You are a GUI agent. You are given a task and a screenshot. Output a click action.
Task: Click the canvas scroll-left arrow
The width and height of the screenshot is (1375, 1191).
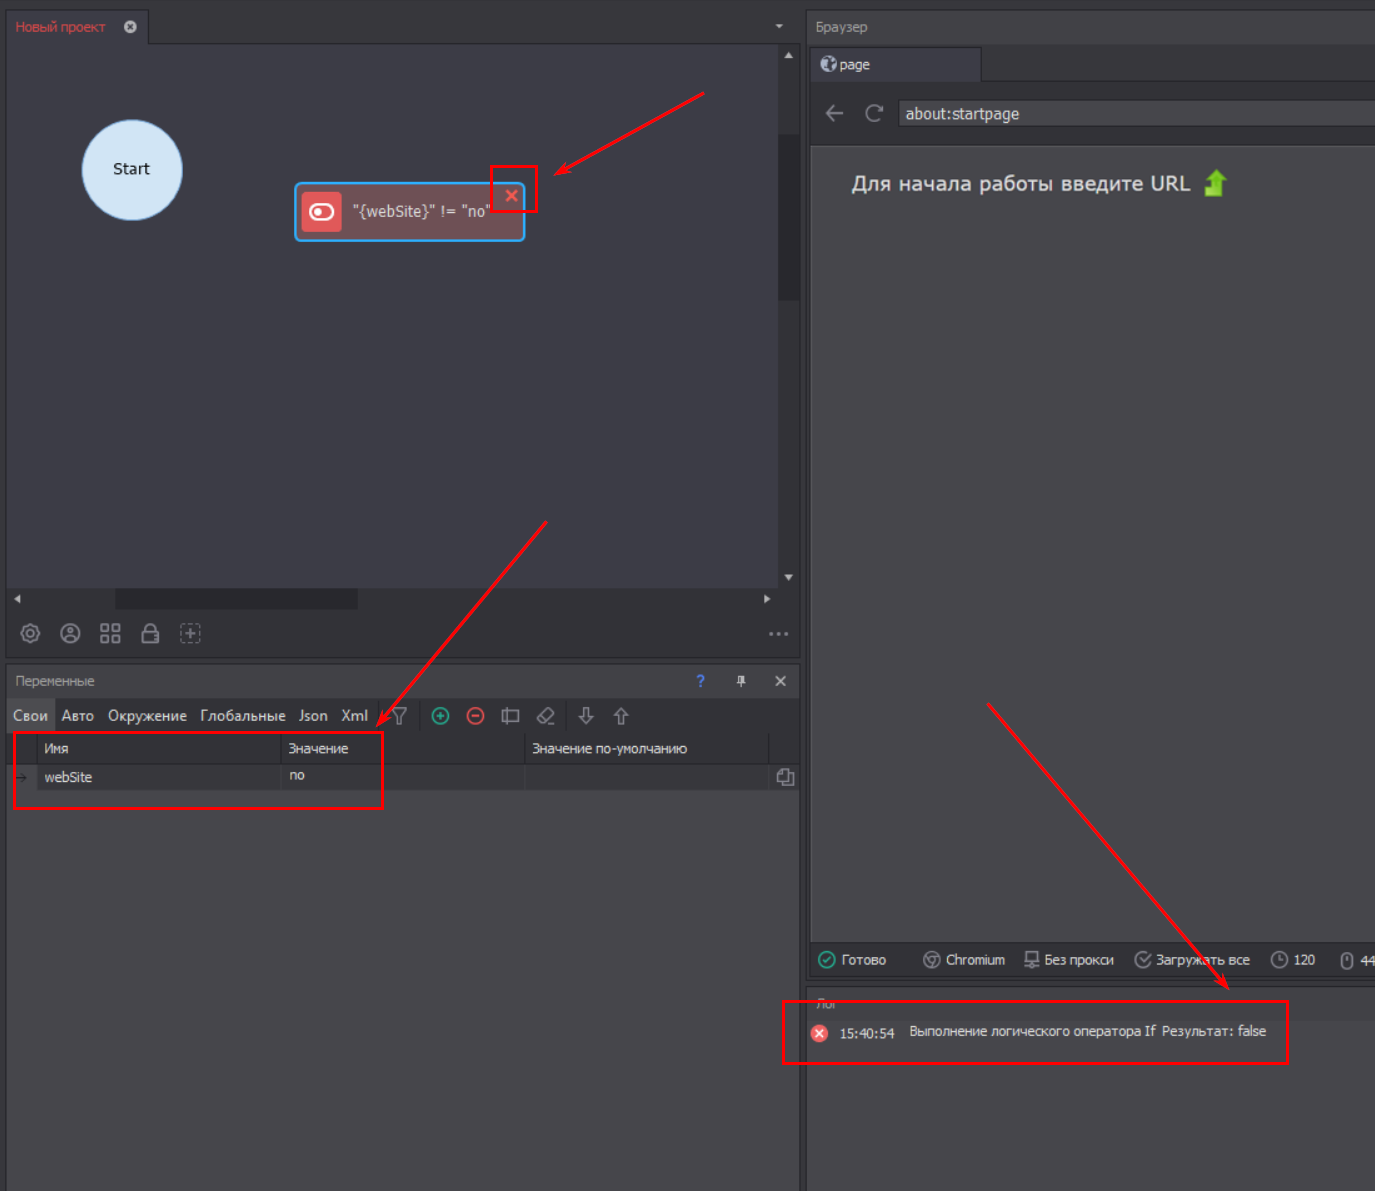(x=17, y=599)
